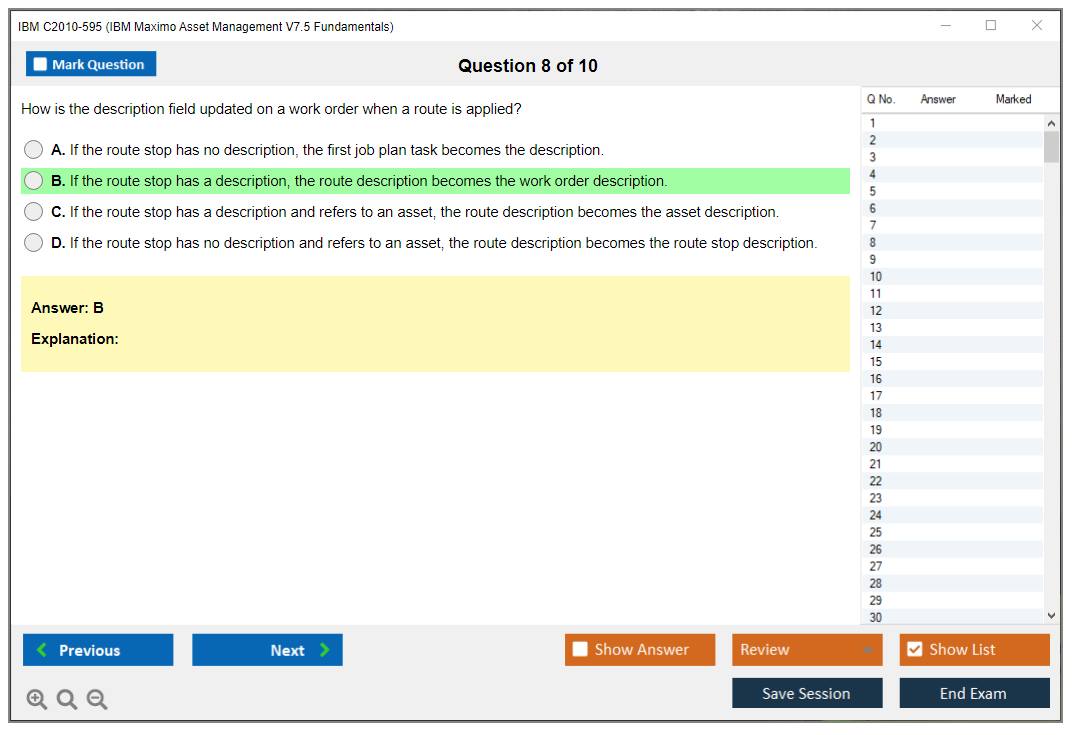Select answer option A radio button
Image resolution: width=1075 pixels, height=735 pixels.
tap(34, 150)
